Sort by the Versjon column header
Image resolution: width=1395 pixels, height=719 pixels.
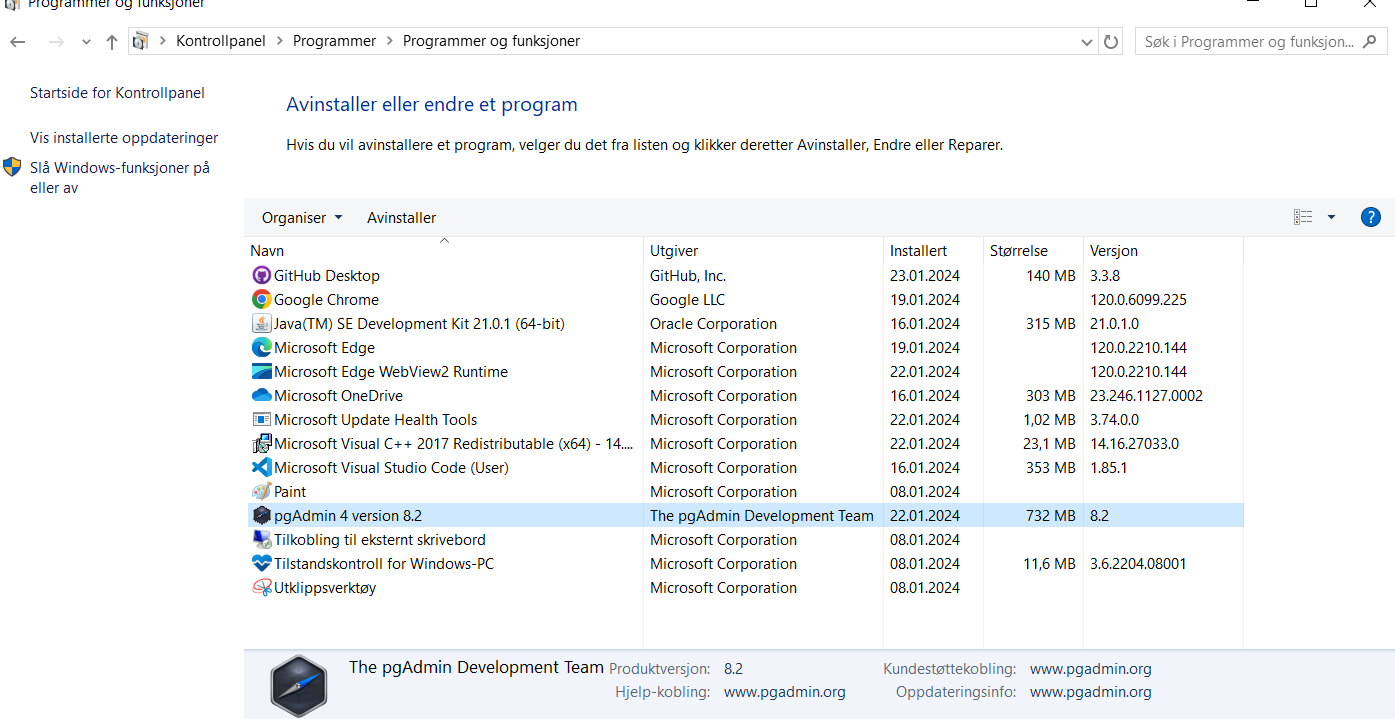click(1164, 251)
